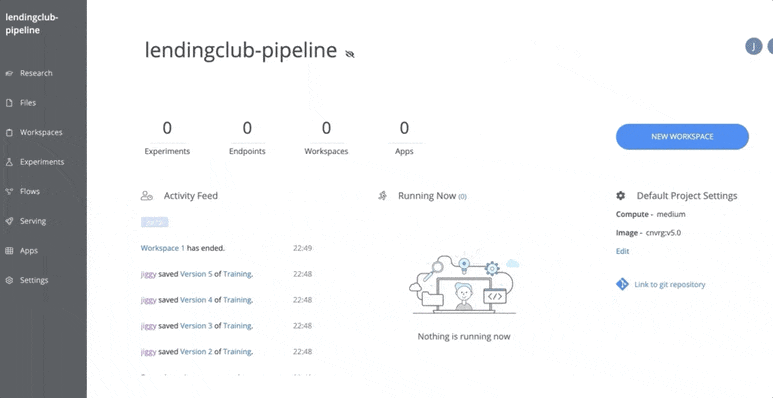Click the Flows branching icon
Viewport: 773px width, 398px height.
9,191
